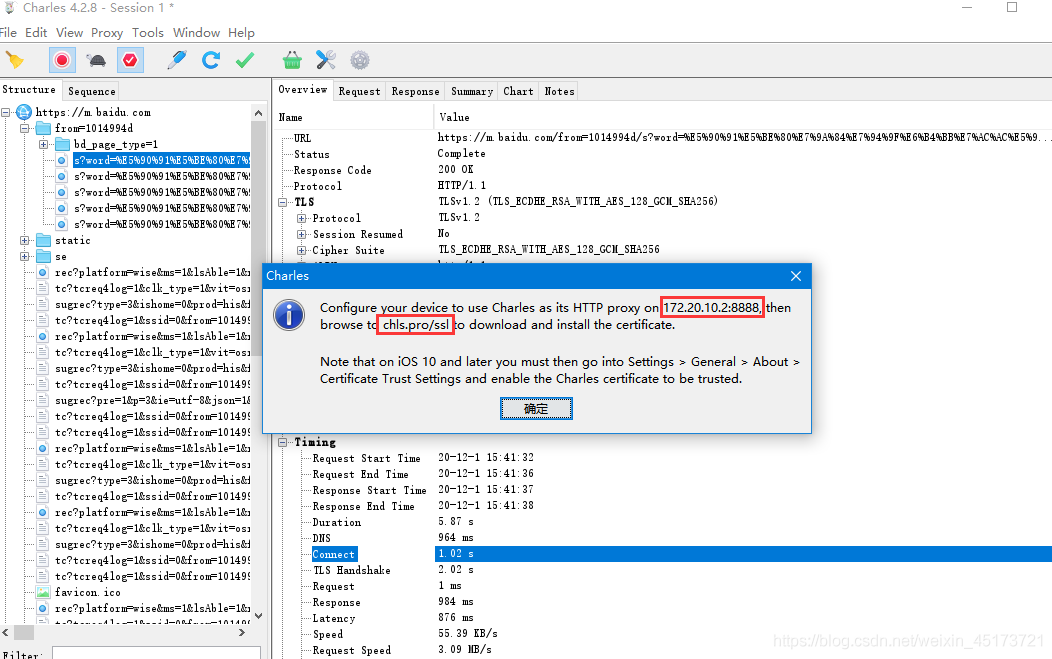Open the File menu
Screen dimensions: 1052x659
(x=8, y=32)
